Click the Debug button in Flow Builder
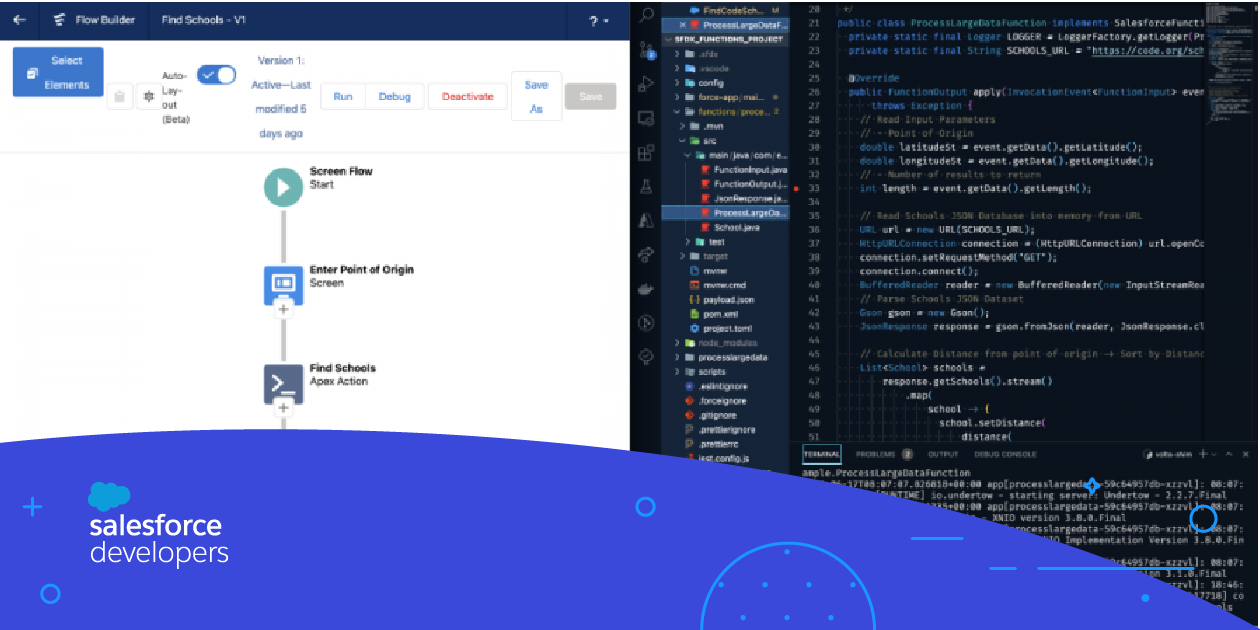 [x=394, y=97]
